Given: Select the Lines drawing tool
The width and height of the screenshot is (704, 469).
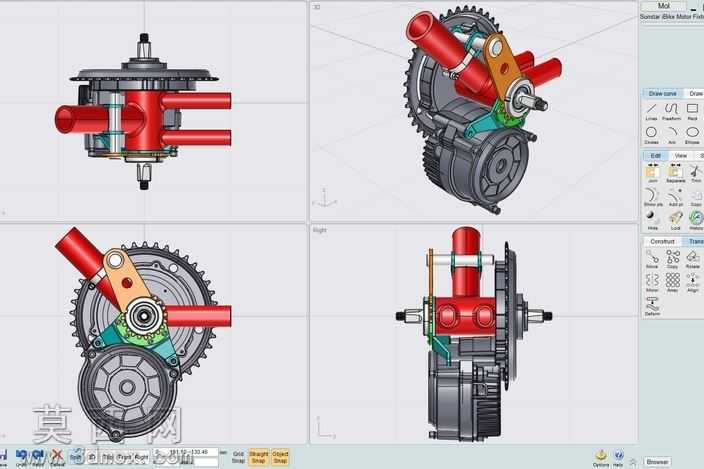Looking at the screenshot, I should (651, 111).
